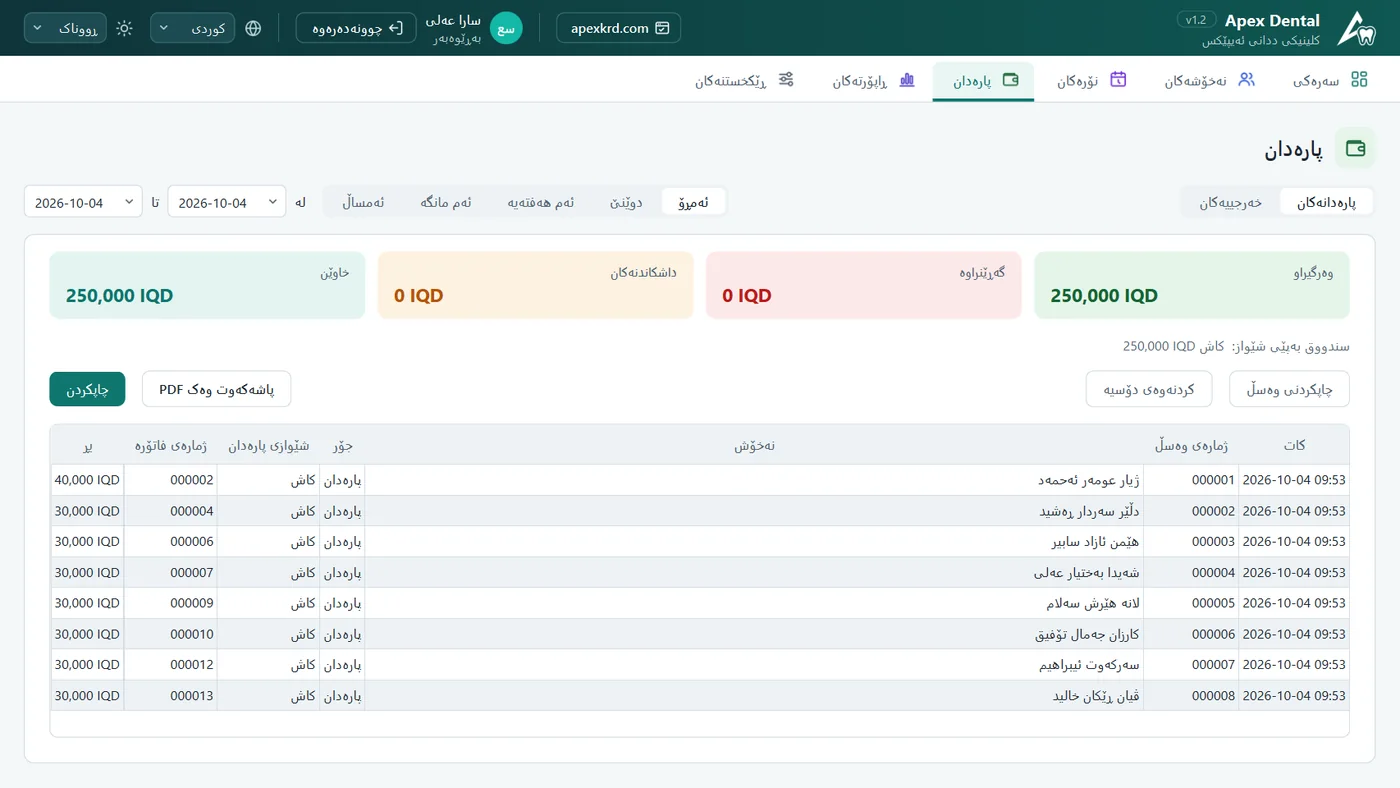Click the 40,000 IQD amount cell

click(87, 480)
